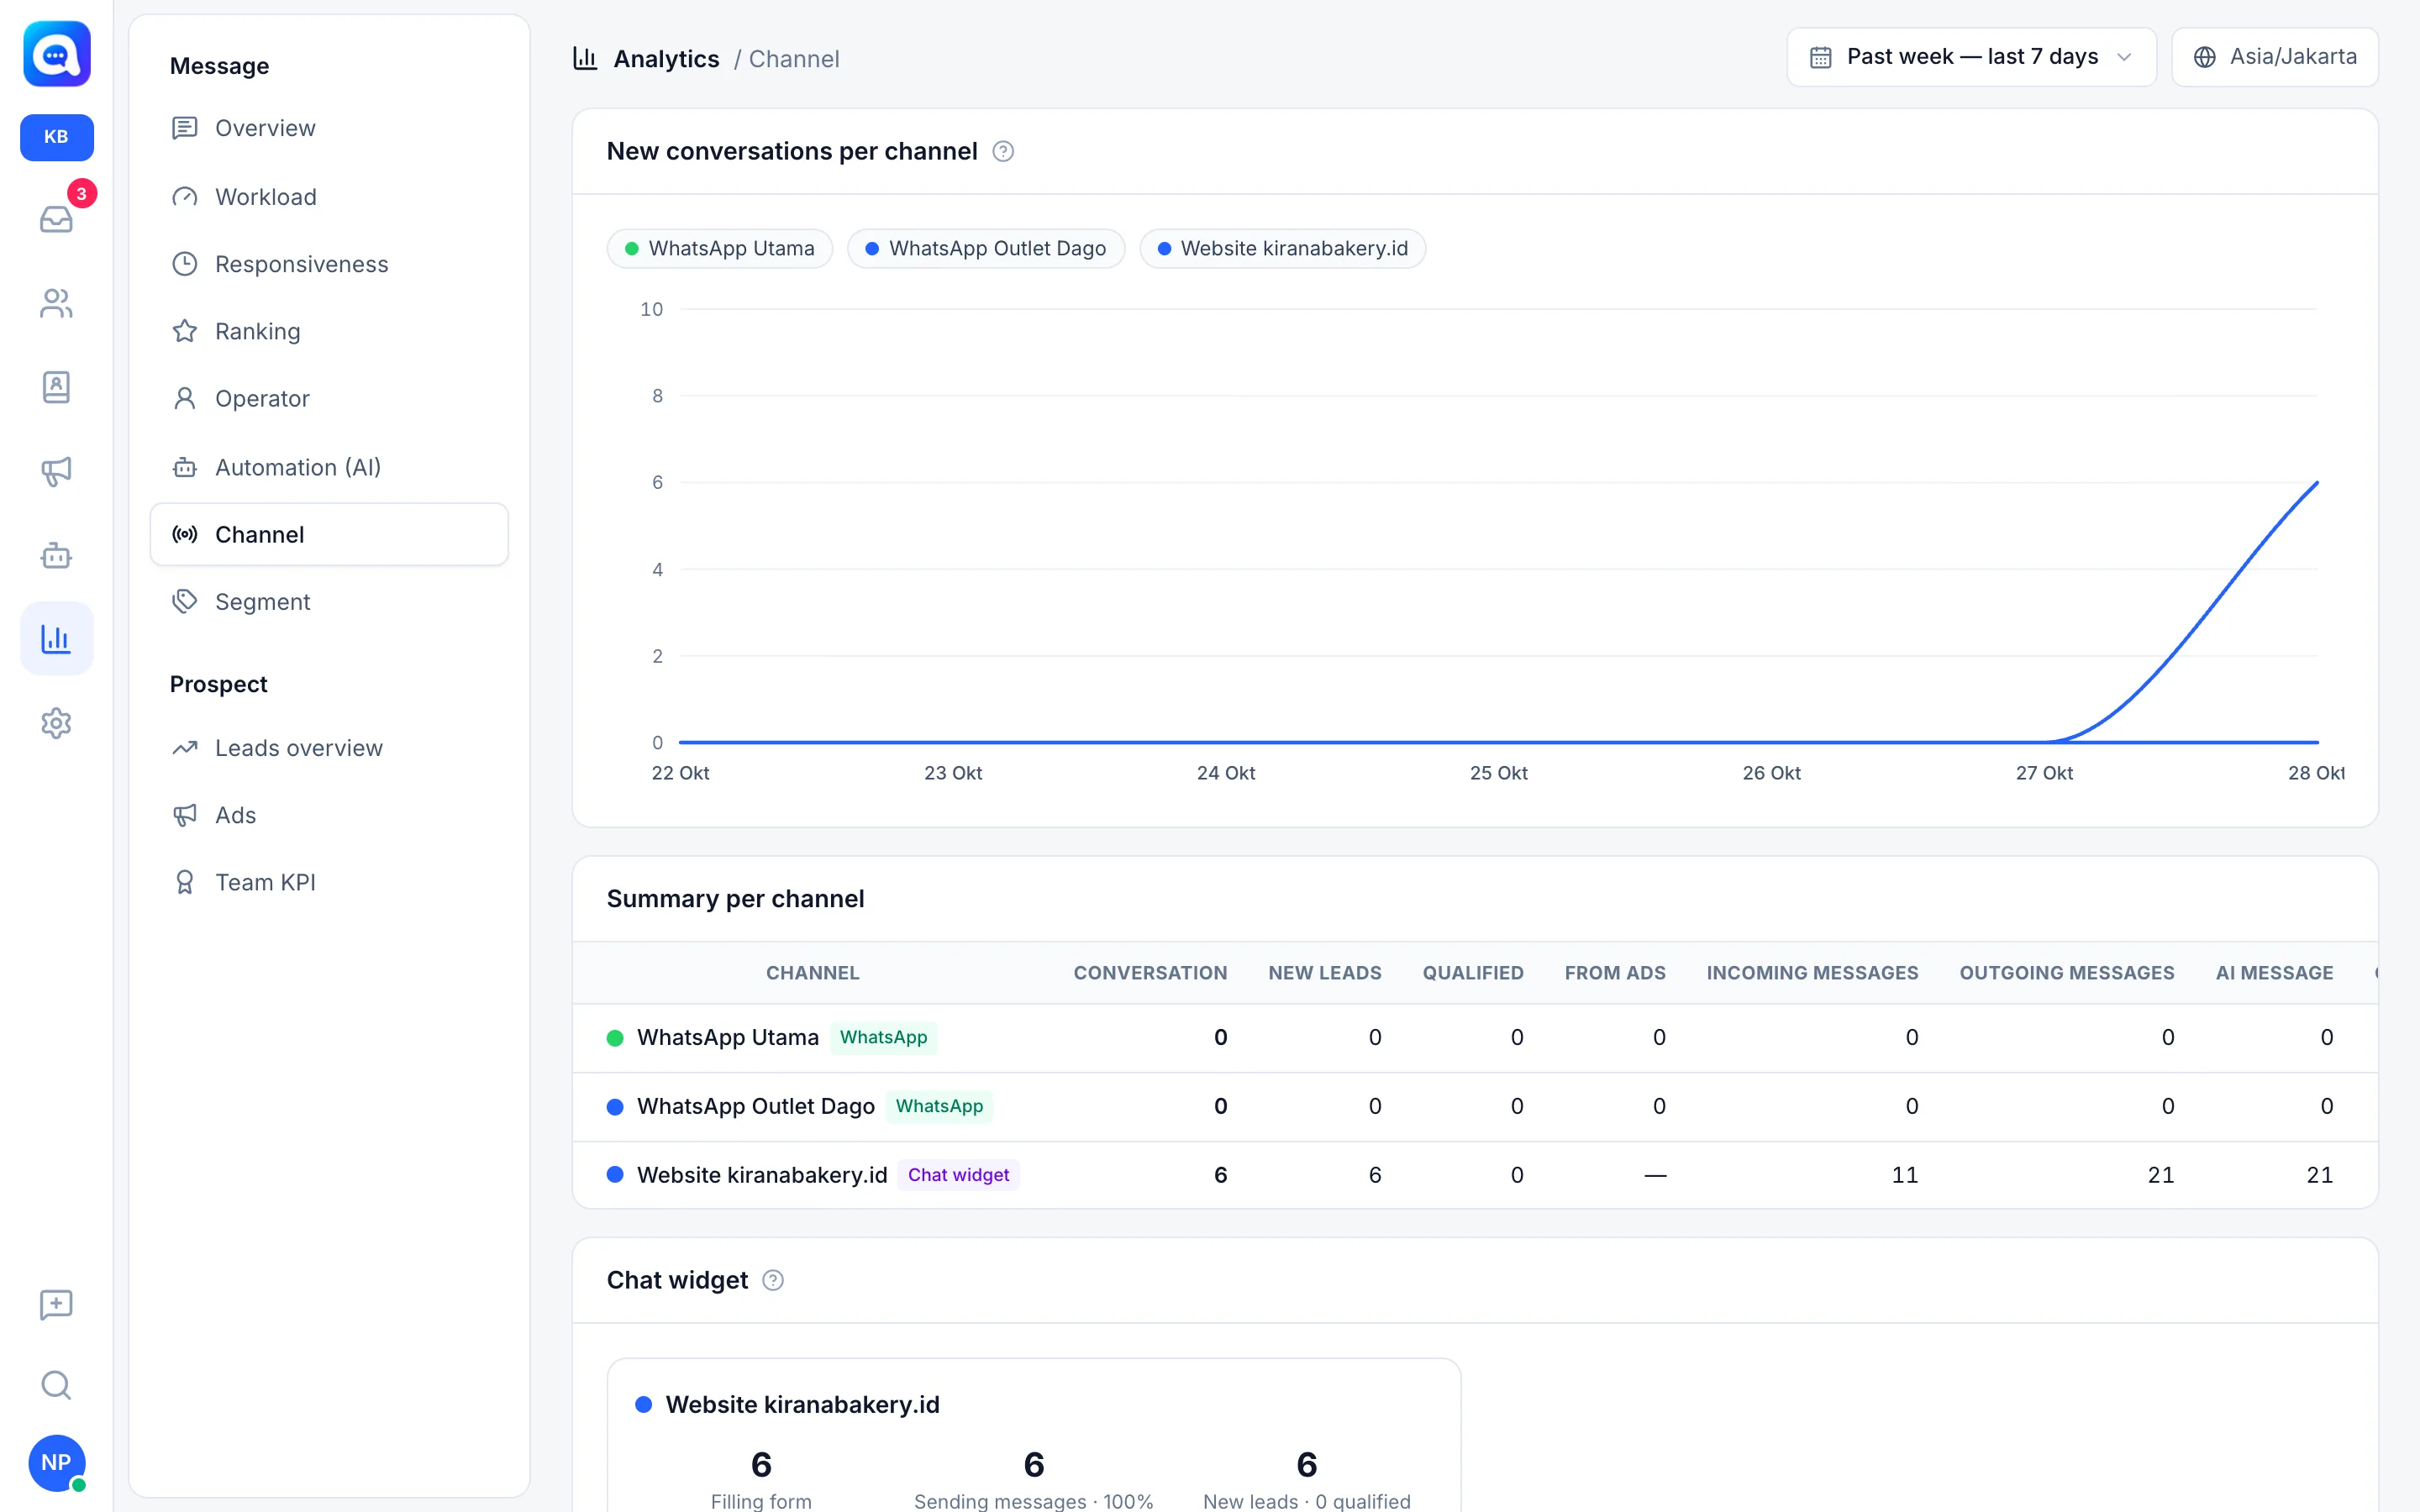Click the Chat widget tag in table
Viewport: 2420px width, 1512px height.
958,1175
